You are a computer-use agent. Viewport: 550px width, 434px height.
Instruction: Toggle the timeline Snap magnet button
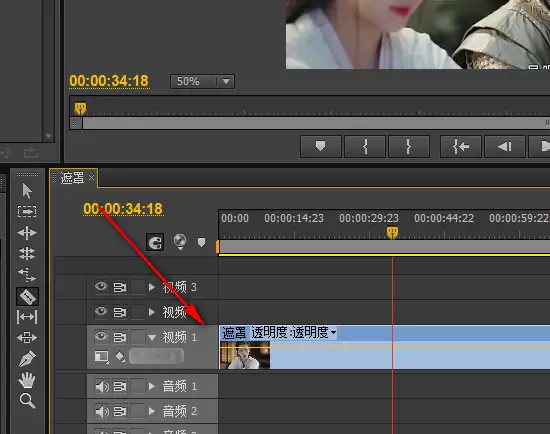[x=155, y=242]
